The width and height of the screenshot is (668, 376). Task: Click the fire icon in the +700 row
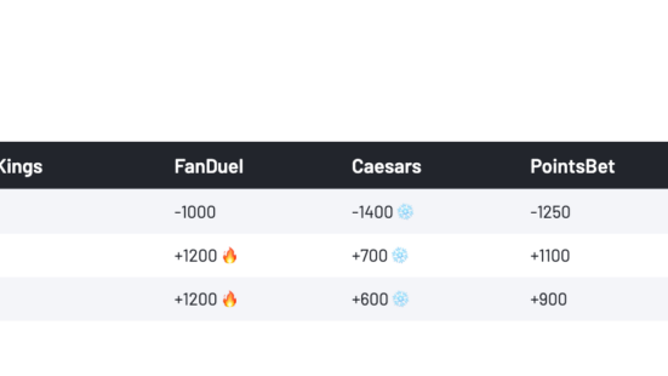point(230,255)
